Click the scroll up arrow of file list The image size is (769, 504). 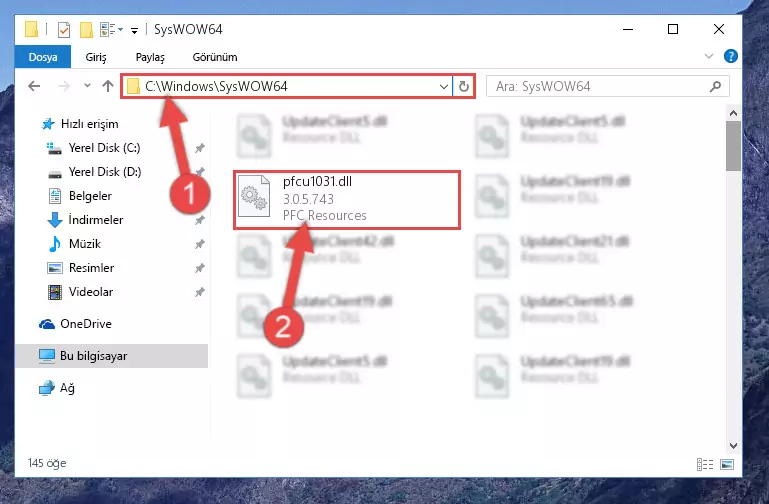[733, 113]
